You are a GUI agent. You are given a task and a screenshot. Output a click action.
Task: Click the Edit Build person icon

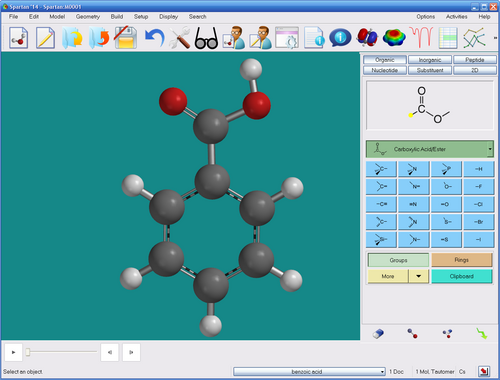pyautogui.click(x=234, y=38)
